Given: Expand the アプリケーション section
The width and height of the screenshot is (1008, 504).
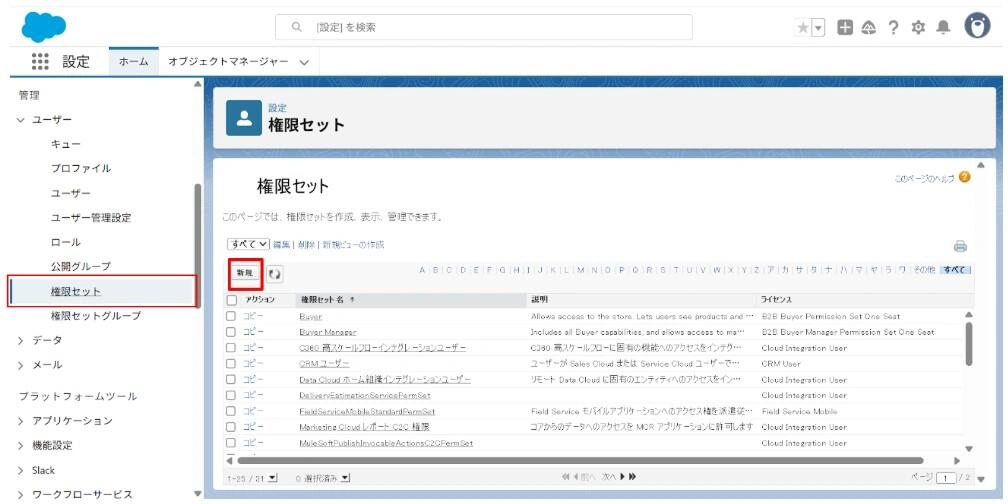Looking at the screenshot, I should click(21, 421).
